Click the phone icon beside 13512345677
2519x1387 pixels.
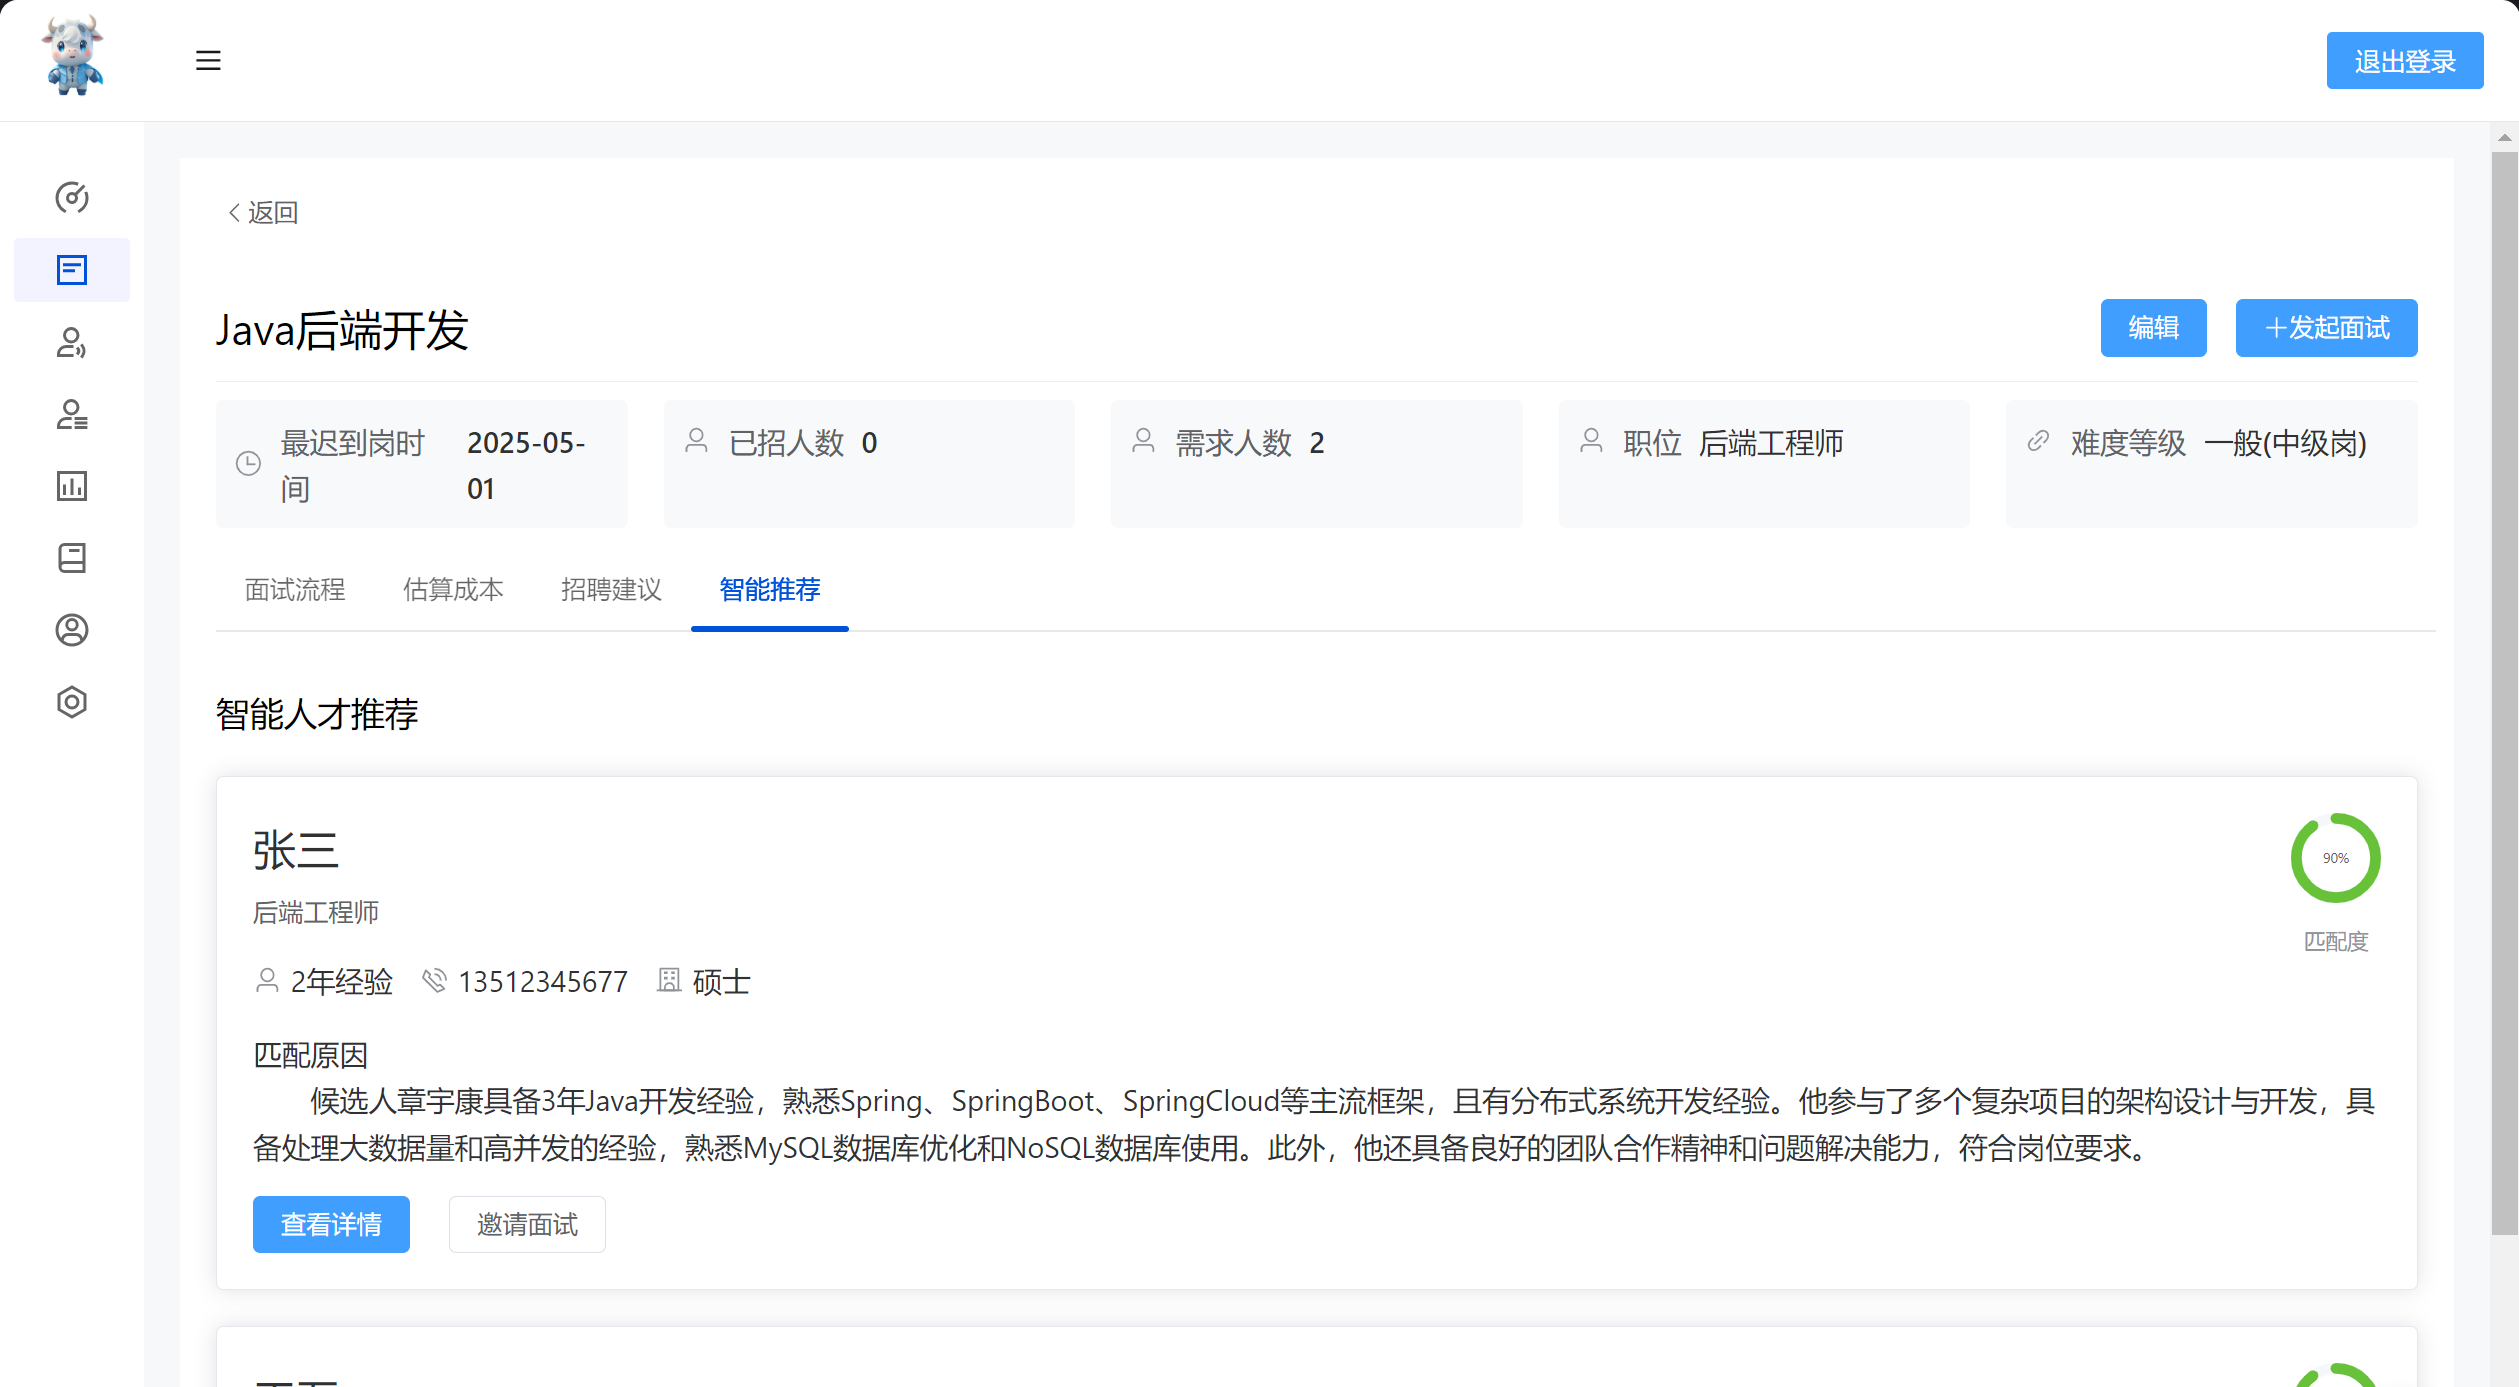click(434, 980)
